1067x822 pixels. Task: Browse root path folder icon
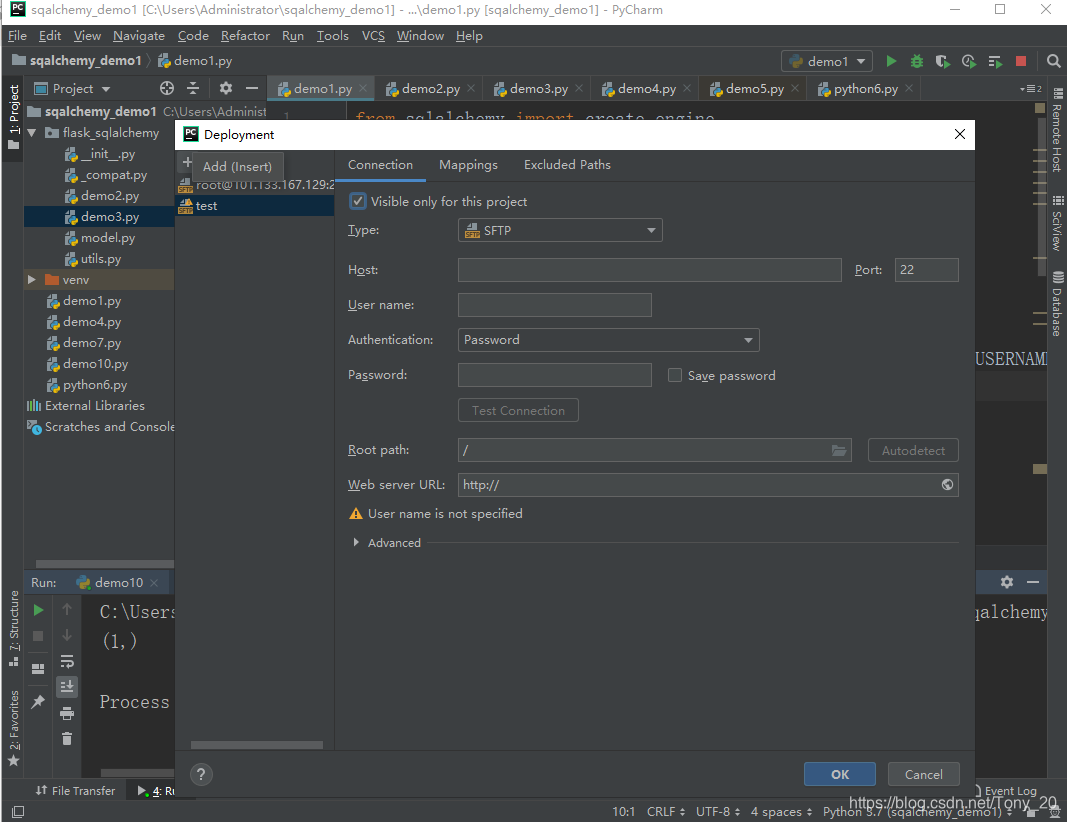(x=839, y=450)
